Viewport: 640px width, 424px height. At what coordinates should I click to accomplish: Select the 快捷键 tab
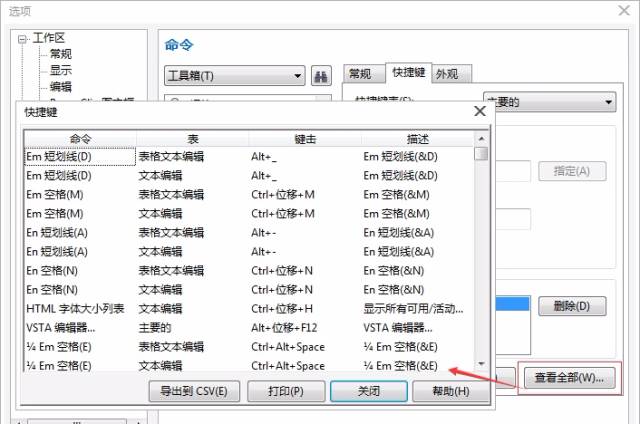[x=407, y=73]
